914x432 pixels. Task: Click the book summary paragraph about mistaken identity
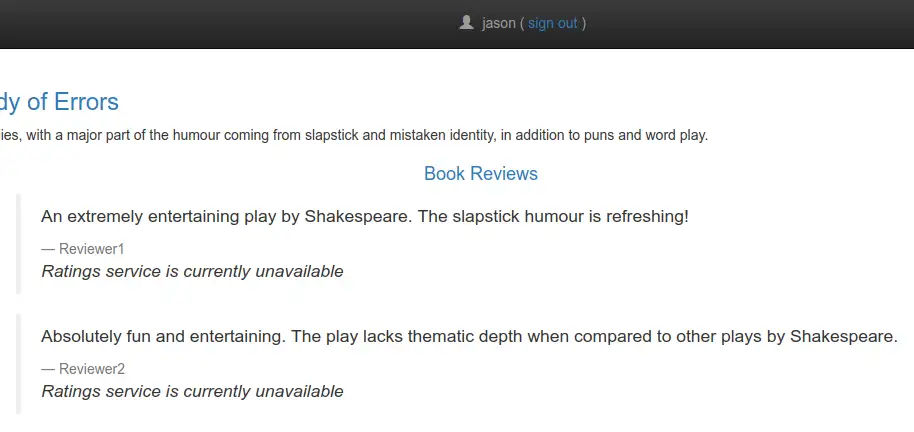pyautogui.click(x=354, y=136)
